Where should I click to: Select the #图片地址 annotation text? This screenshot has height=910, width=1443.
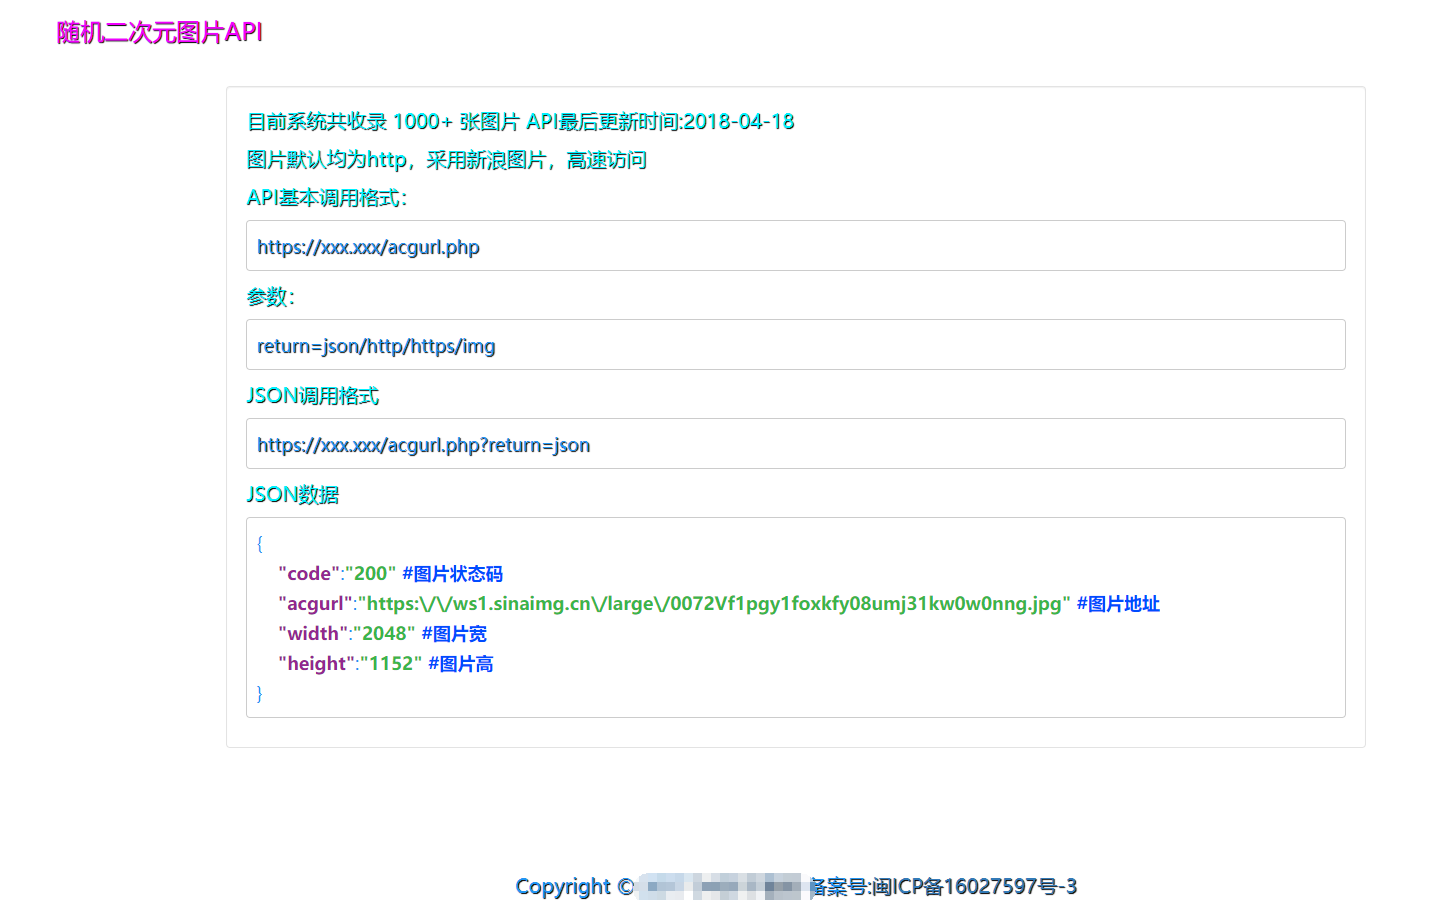tap(1117, 603)
